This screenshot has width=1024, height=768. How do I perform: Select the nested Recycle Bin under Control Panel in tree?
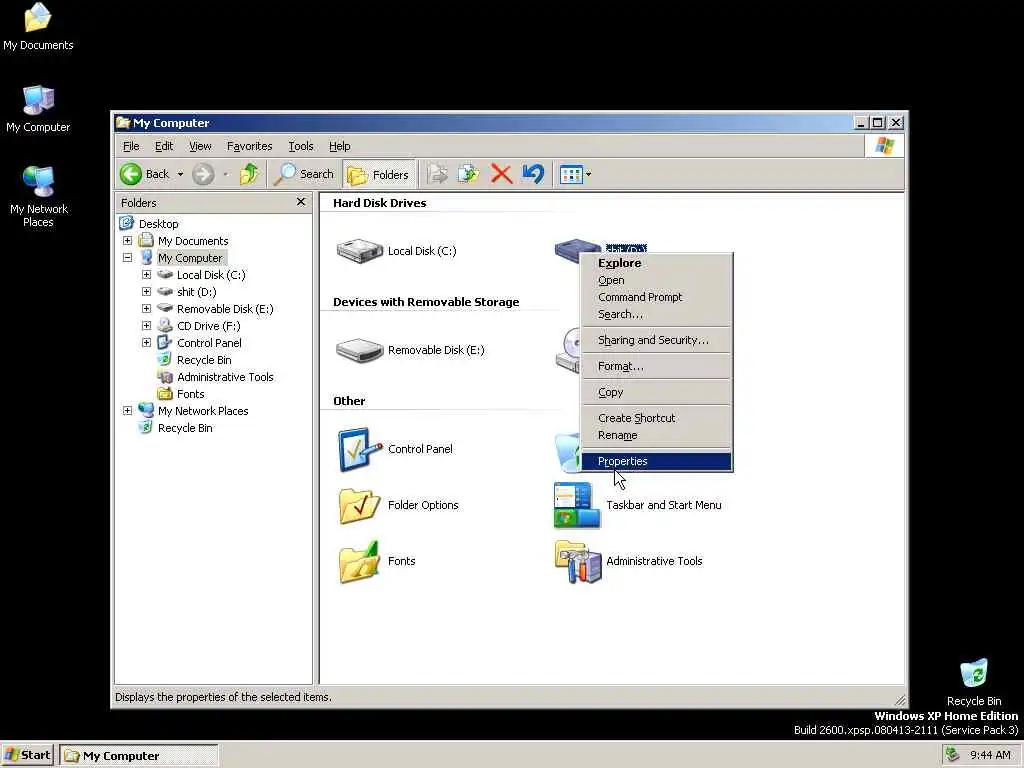click(x=204, y=360)
